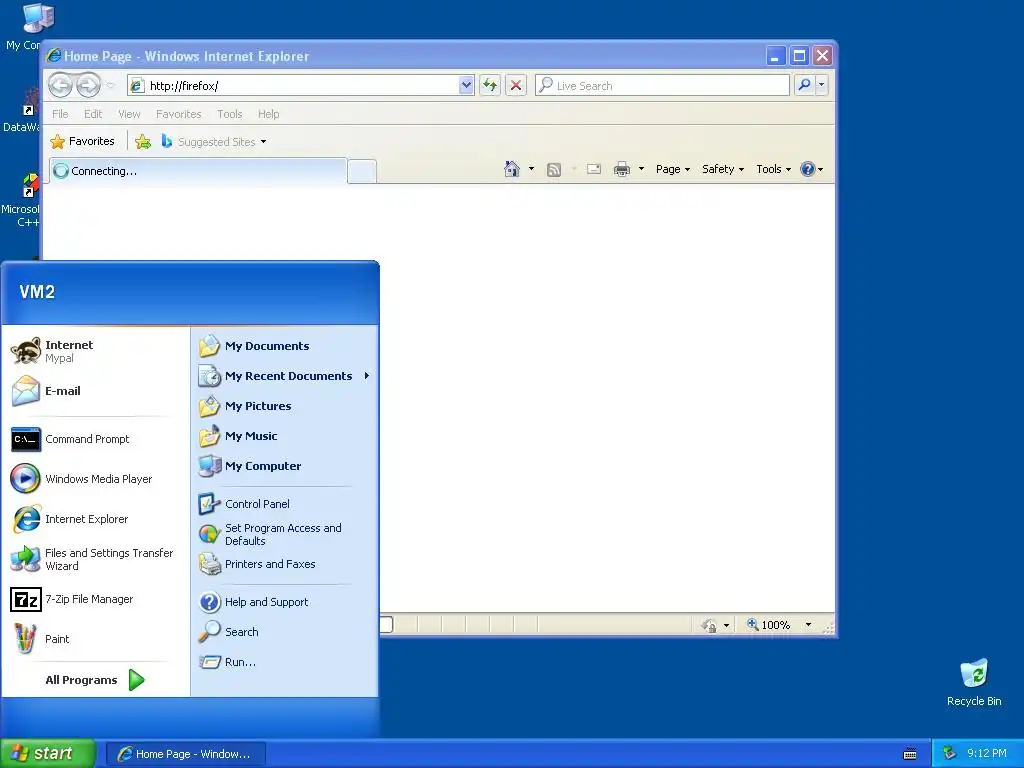Image resolution: width=1024 pixels, height=768 pixels.
Task: Select the Connecting... tab
Action: click(198, 171)
